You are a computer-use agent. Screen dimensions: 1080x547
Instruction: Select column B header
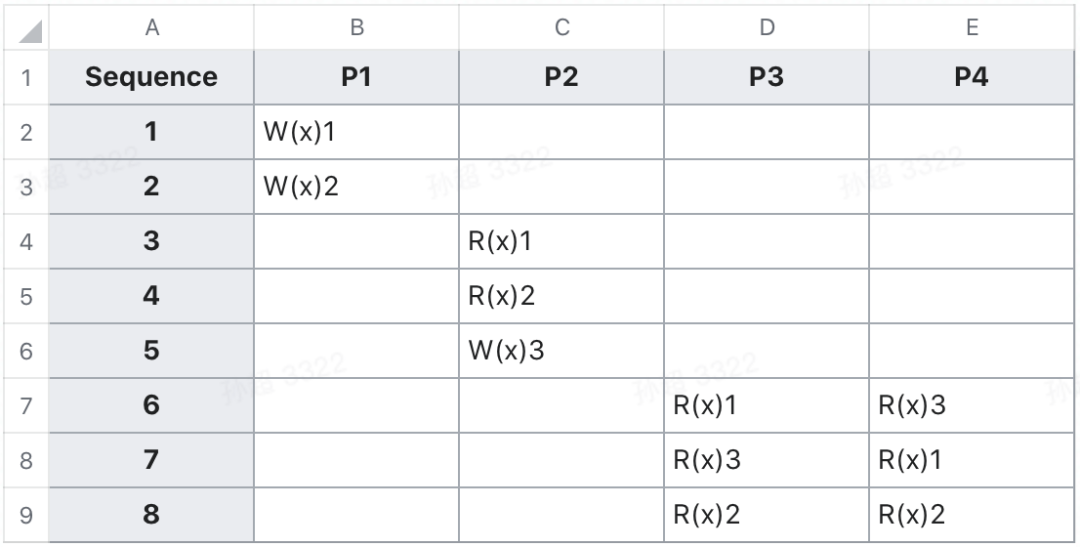(356, 29)
